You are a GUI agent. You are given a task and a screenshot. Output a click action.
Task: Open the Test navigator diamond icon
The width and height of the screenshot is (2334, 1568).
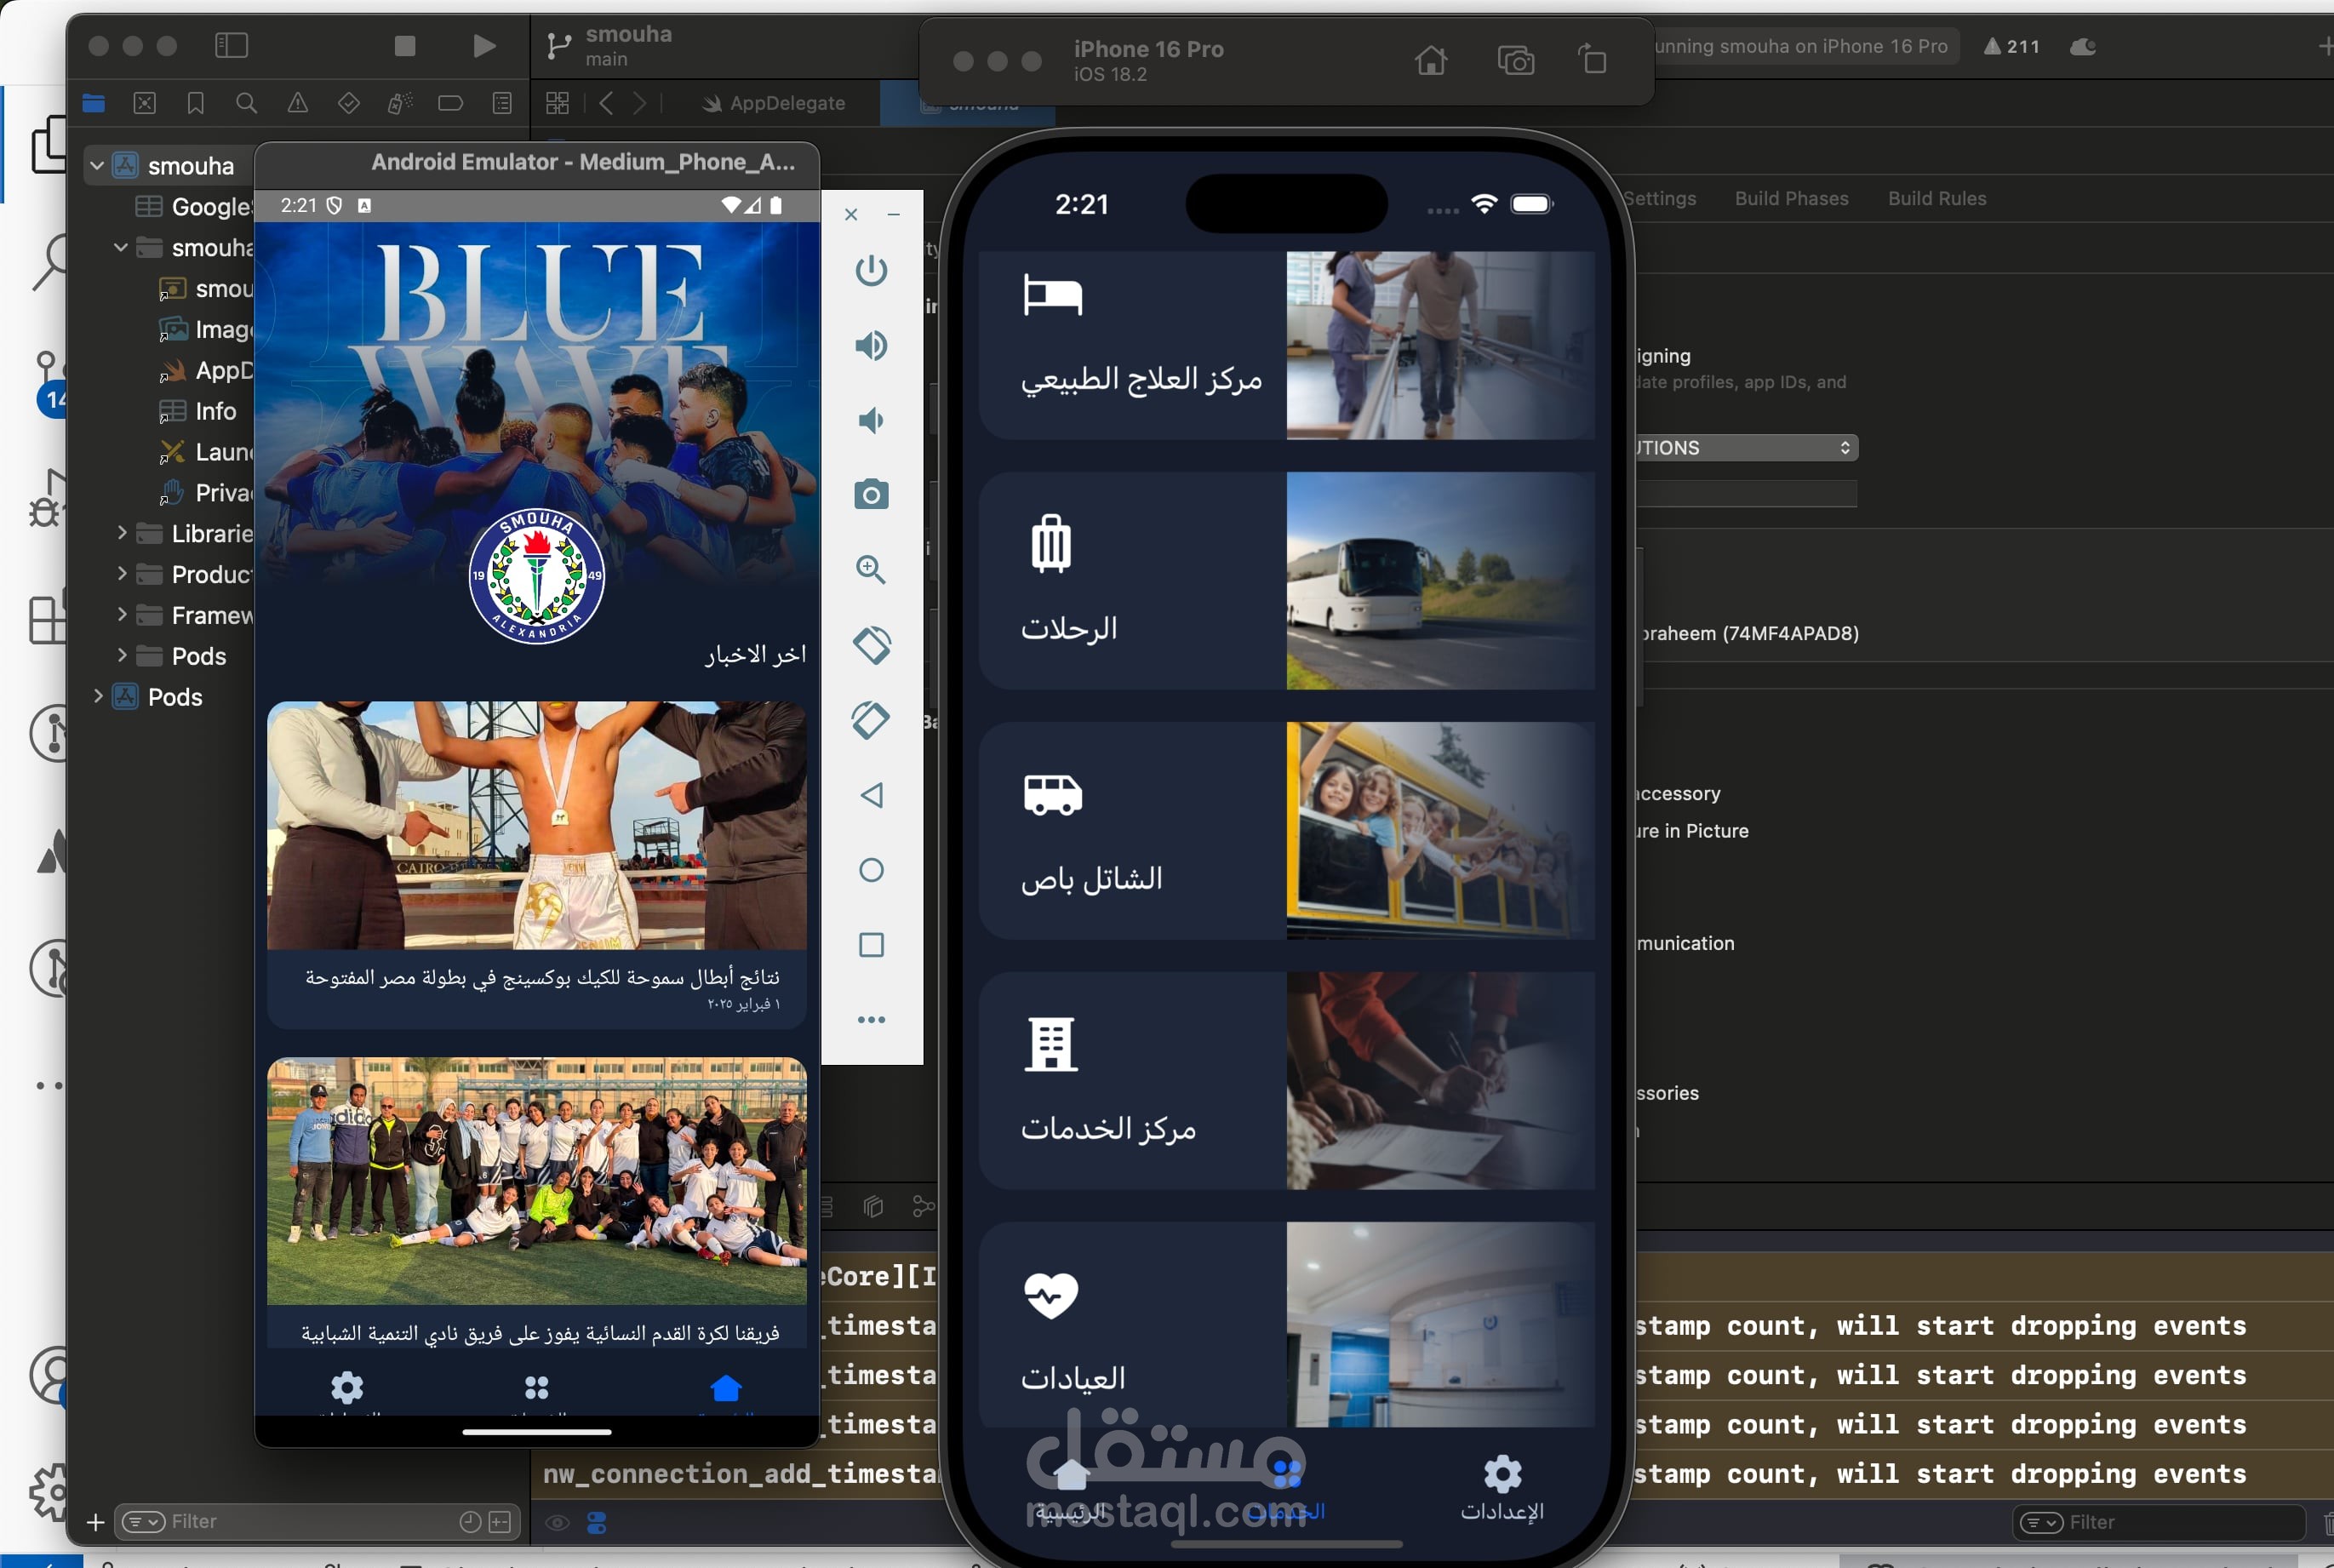[348, 103]
